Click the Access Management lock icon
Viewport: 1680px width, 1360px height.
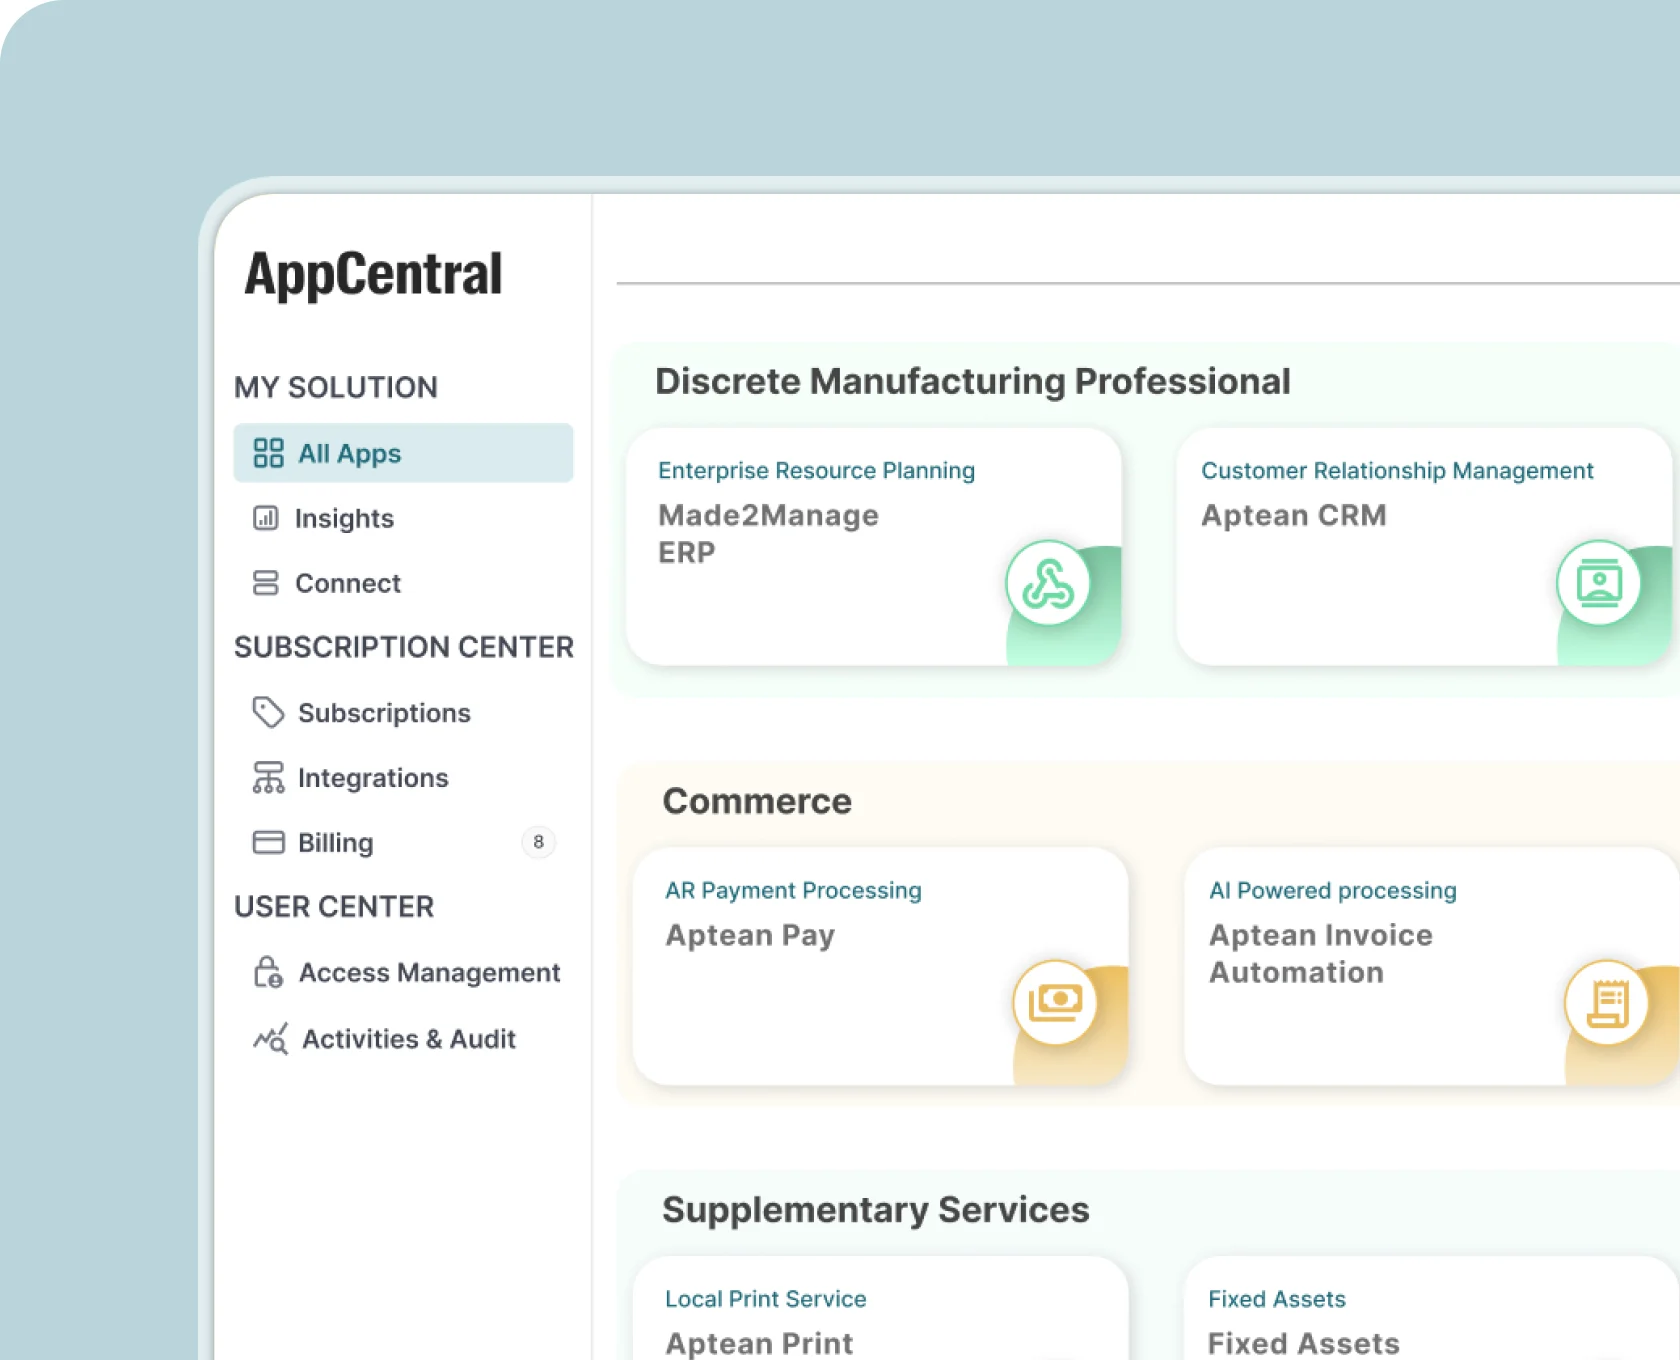268,972
